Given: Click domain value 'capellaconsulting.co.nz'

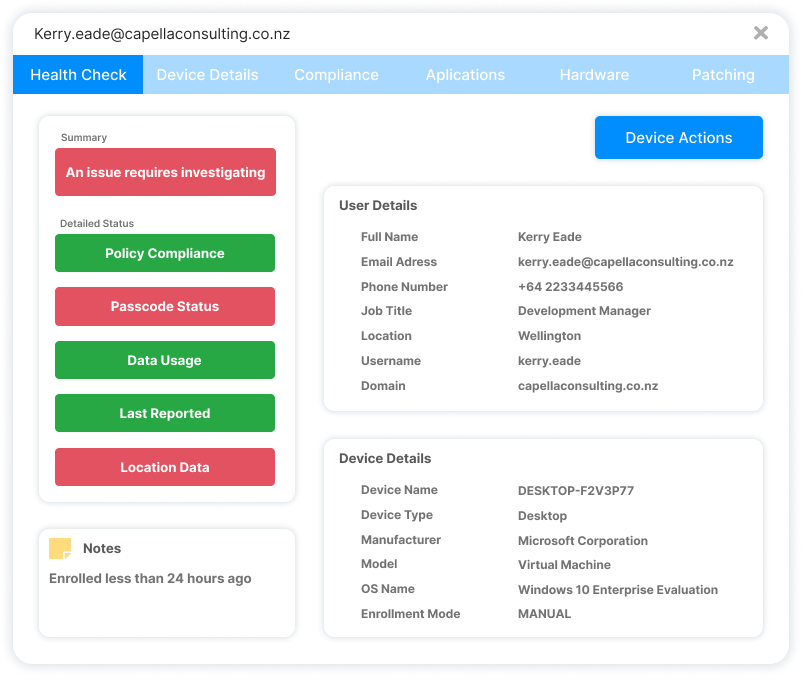Looking at the screenshot, I should pos(588,386).
